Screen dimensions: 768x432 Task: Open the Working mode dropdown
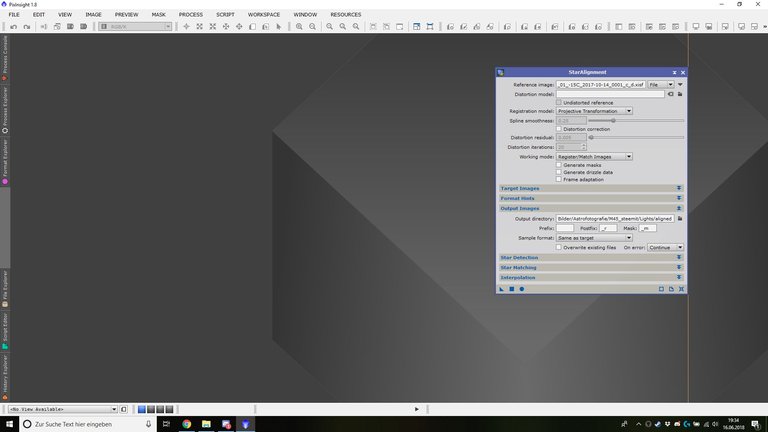(594, 156)
